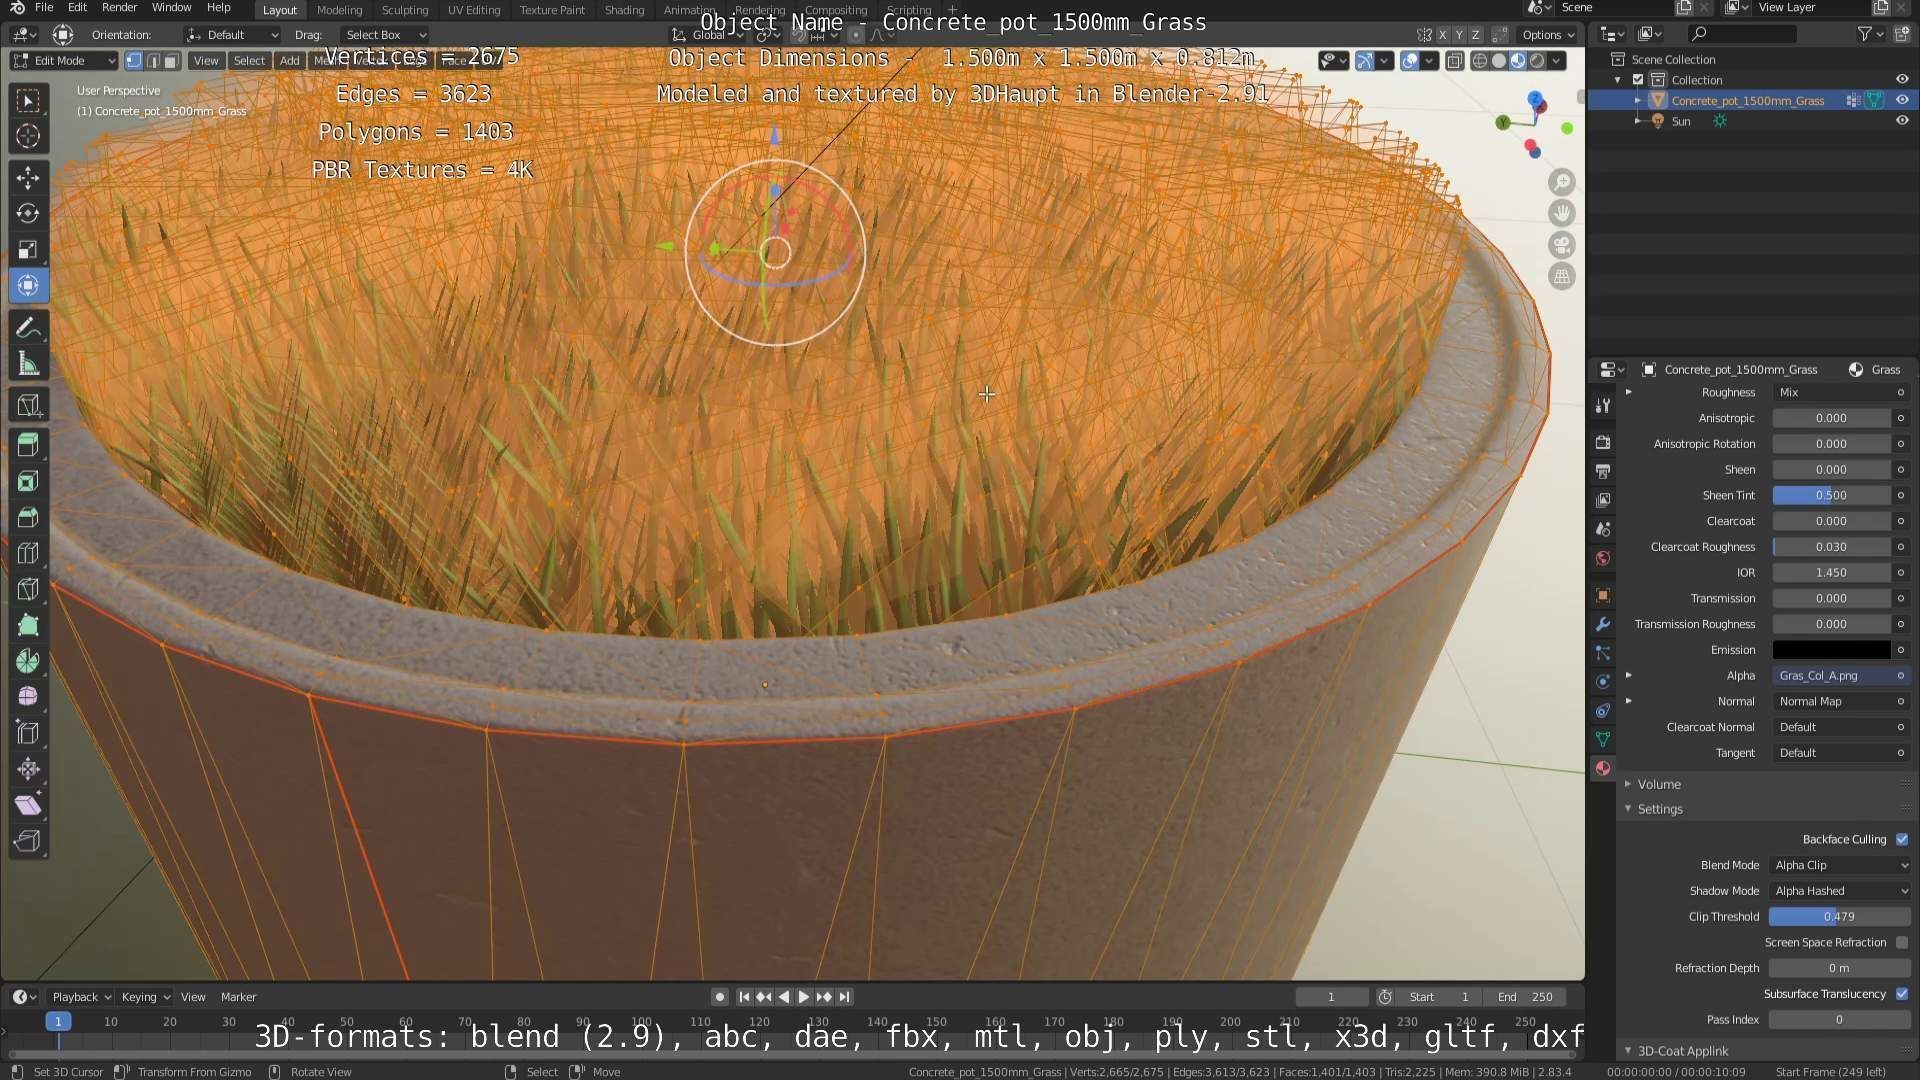Click the viewport Select menu button

[249, 61]
